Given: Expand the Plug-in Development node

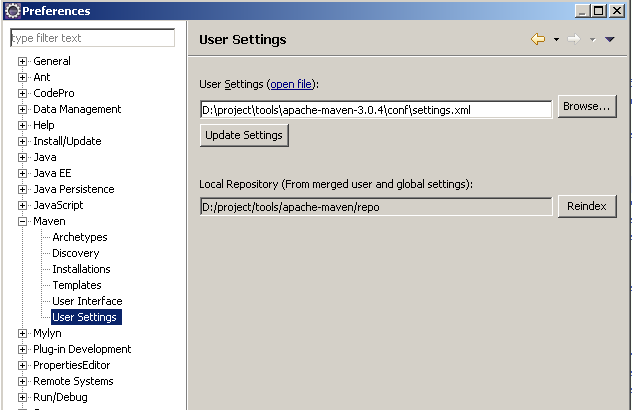Looking at the screenshot, I should (x=23, y=350).
